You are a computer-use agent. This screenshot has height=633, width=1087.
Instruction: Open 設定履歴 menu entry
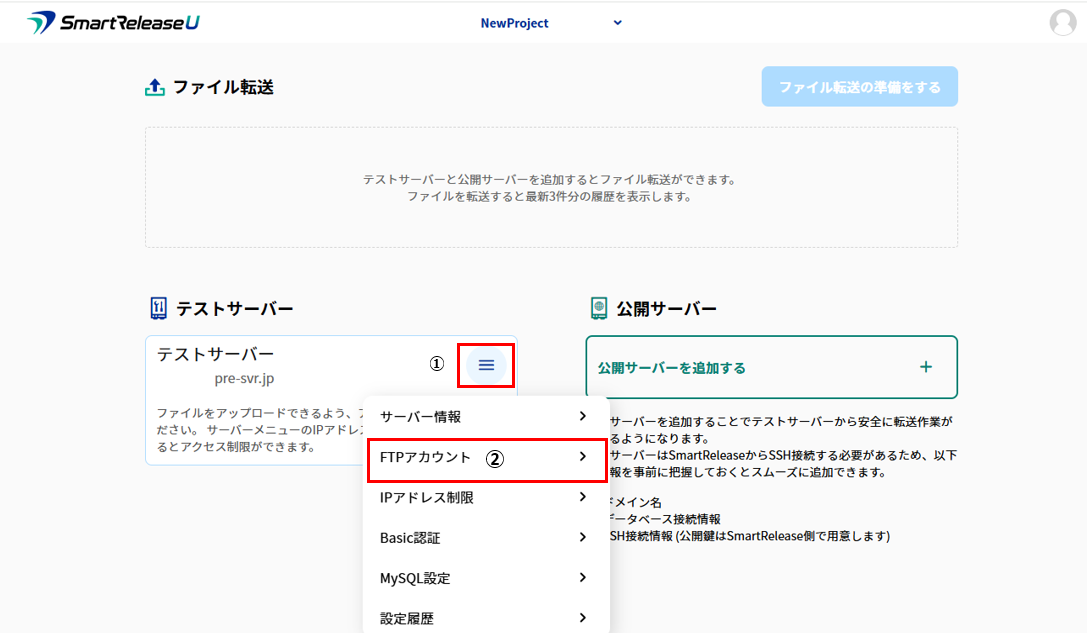coord(407,618)
